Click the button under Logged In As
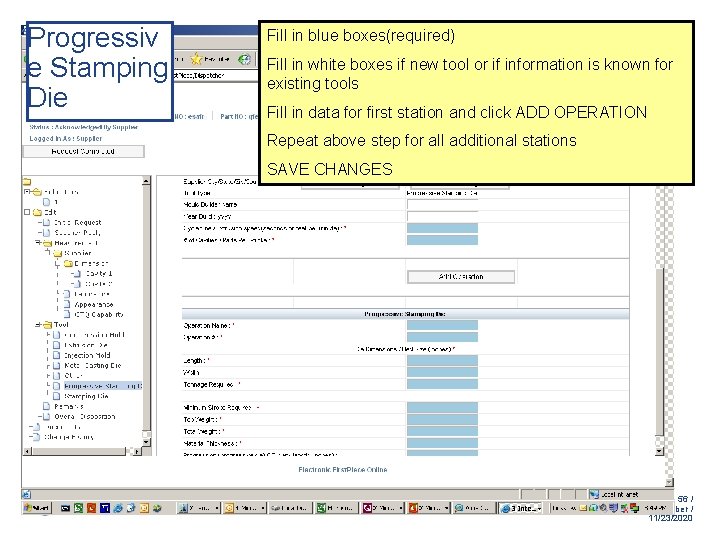 tap(83, 151)
